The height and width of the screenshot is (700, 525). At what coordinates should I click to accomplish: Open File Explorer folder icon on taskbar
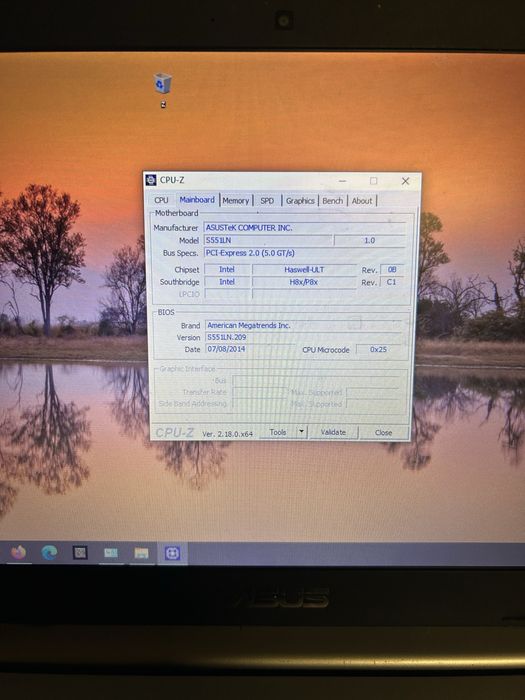pyautogui.click(x=142, y=553)
